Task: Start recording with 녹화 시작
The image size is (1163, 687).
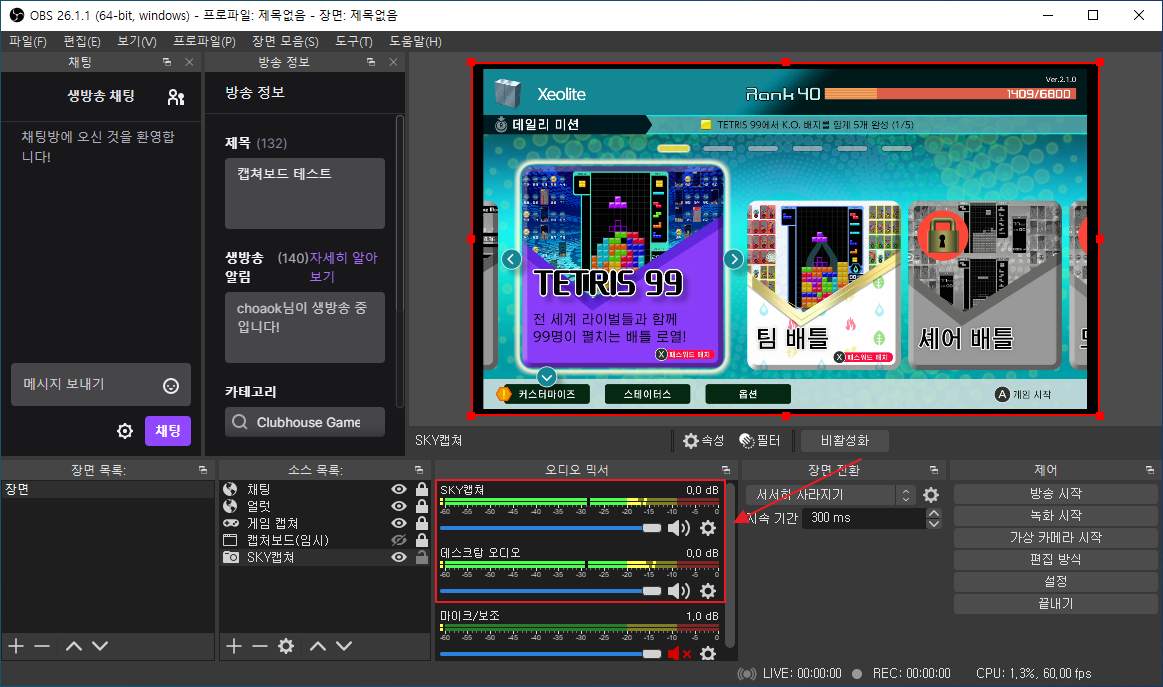Action: (x=1055, y=516)
